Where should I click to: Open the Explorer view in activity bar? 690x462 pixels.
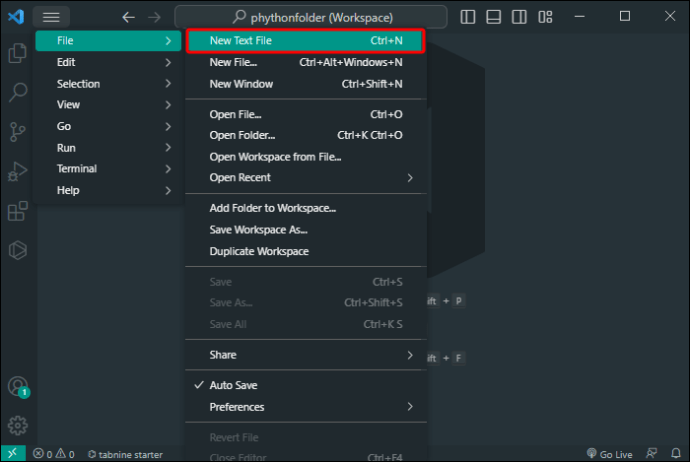coord(18,53)
